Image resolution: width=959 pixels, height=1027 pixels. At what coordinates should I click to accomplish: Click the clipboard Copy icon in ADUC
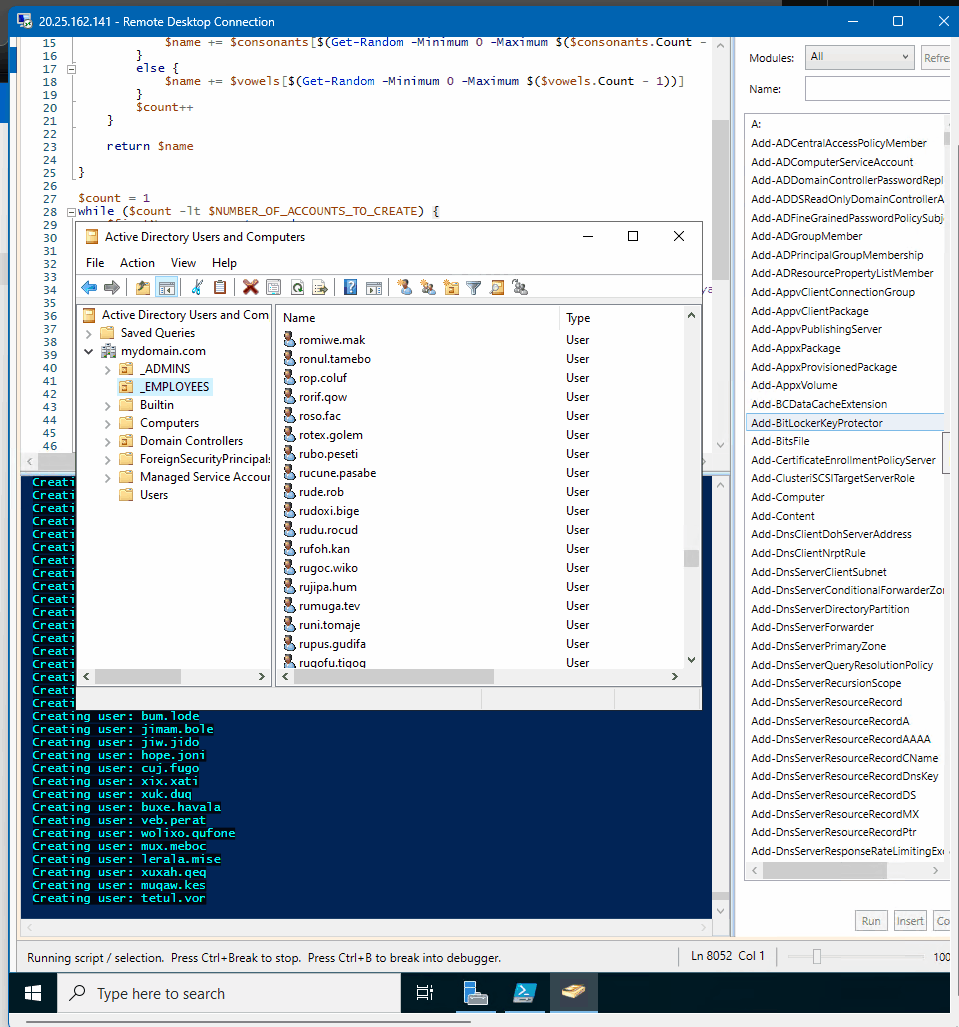[220, 288]
